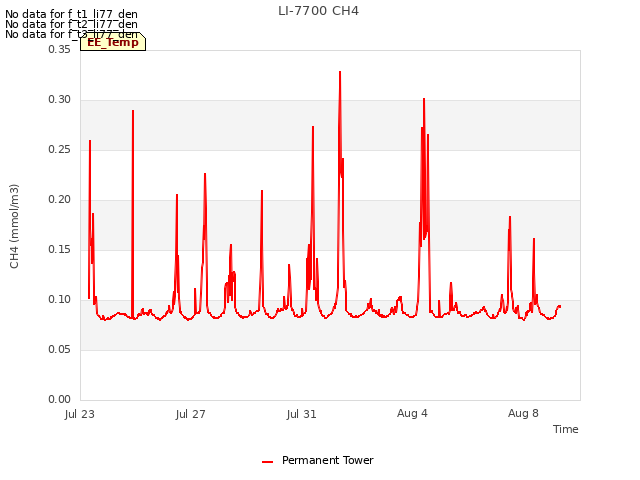
Task: Click the 0.15 y-axis tick label
Action: pyautogui.click(x=60, y=249)
